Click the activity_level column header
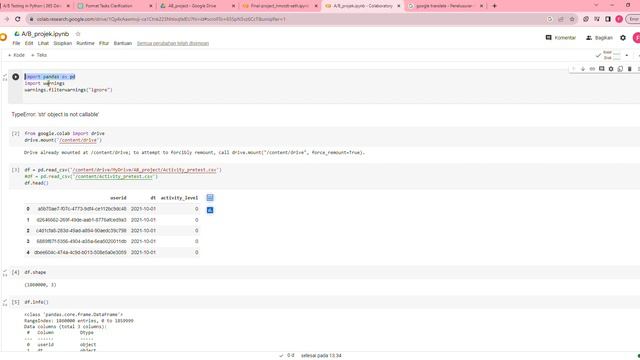 click(x=179, y=198)
